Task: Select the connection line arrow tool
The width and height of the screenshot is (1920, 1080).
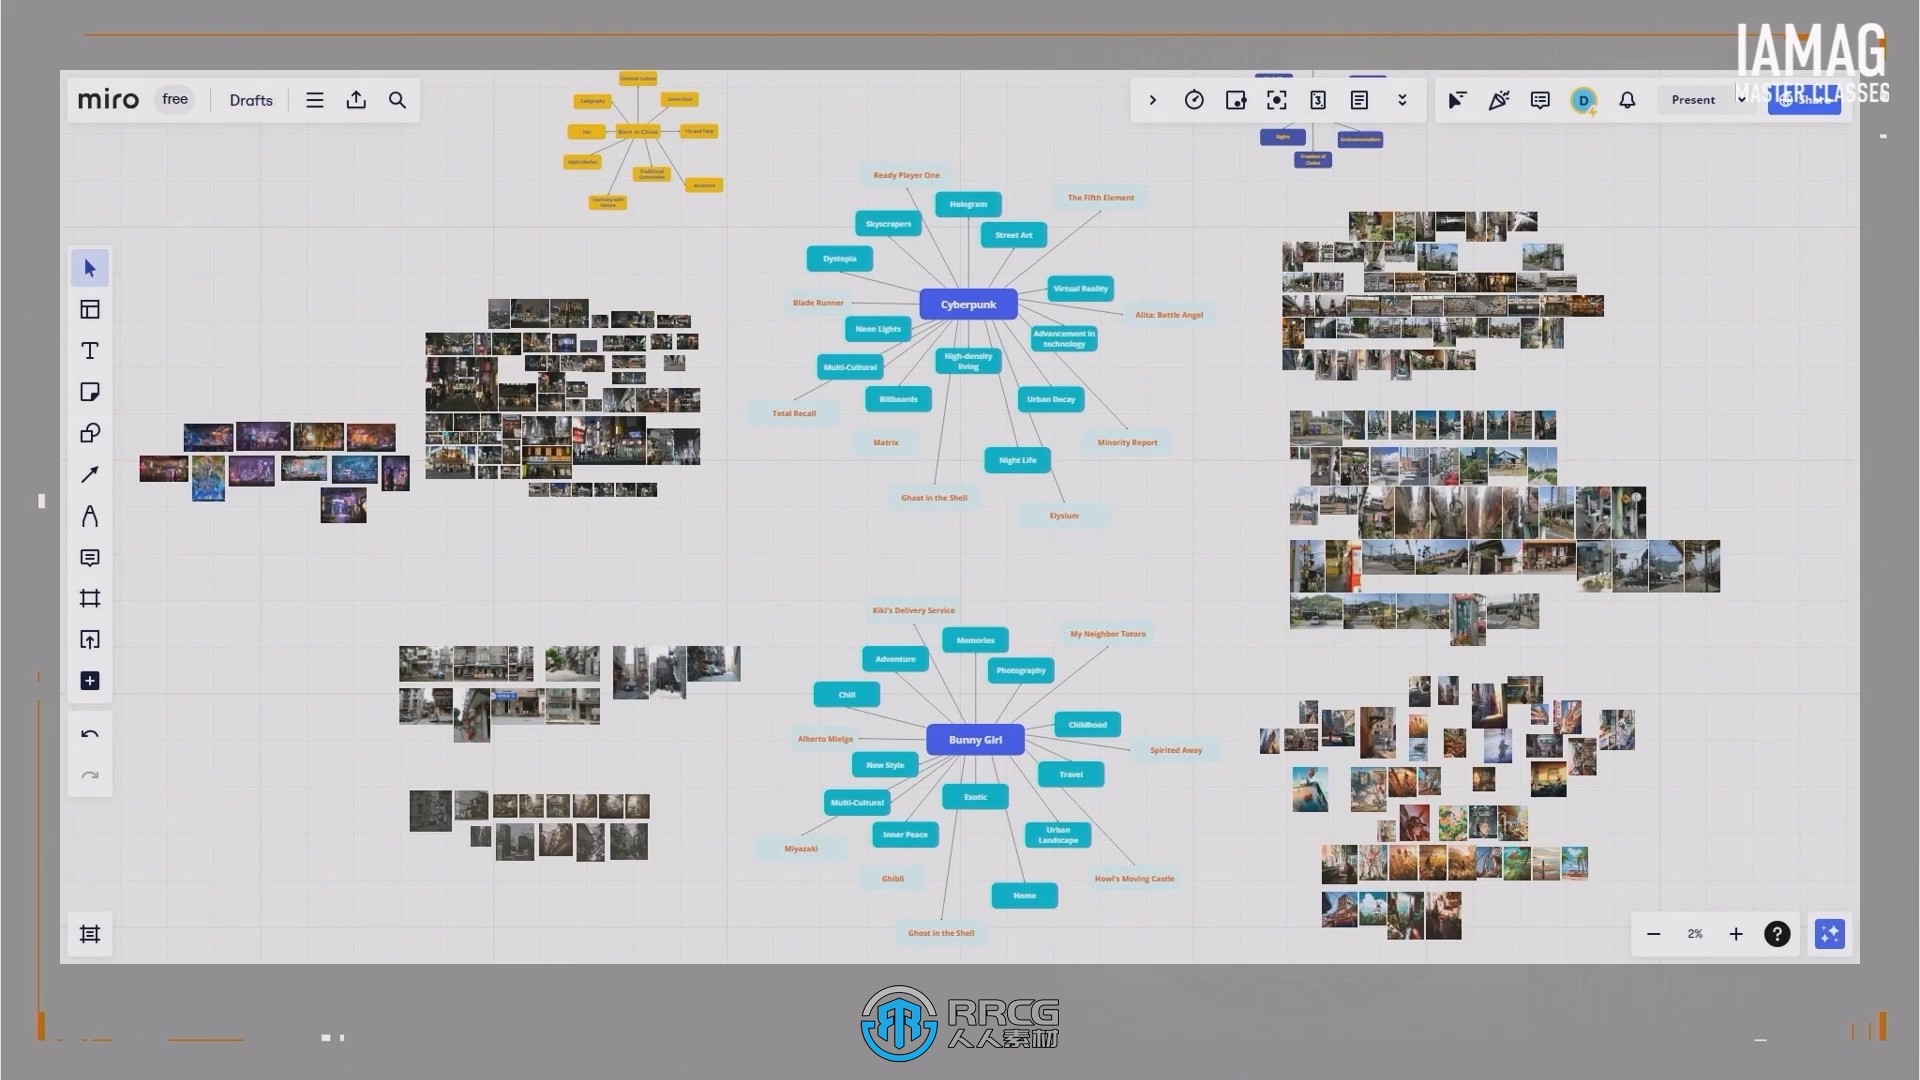Action: pos(90,474)
